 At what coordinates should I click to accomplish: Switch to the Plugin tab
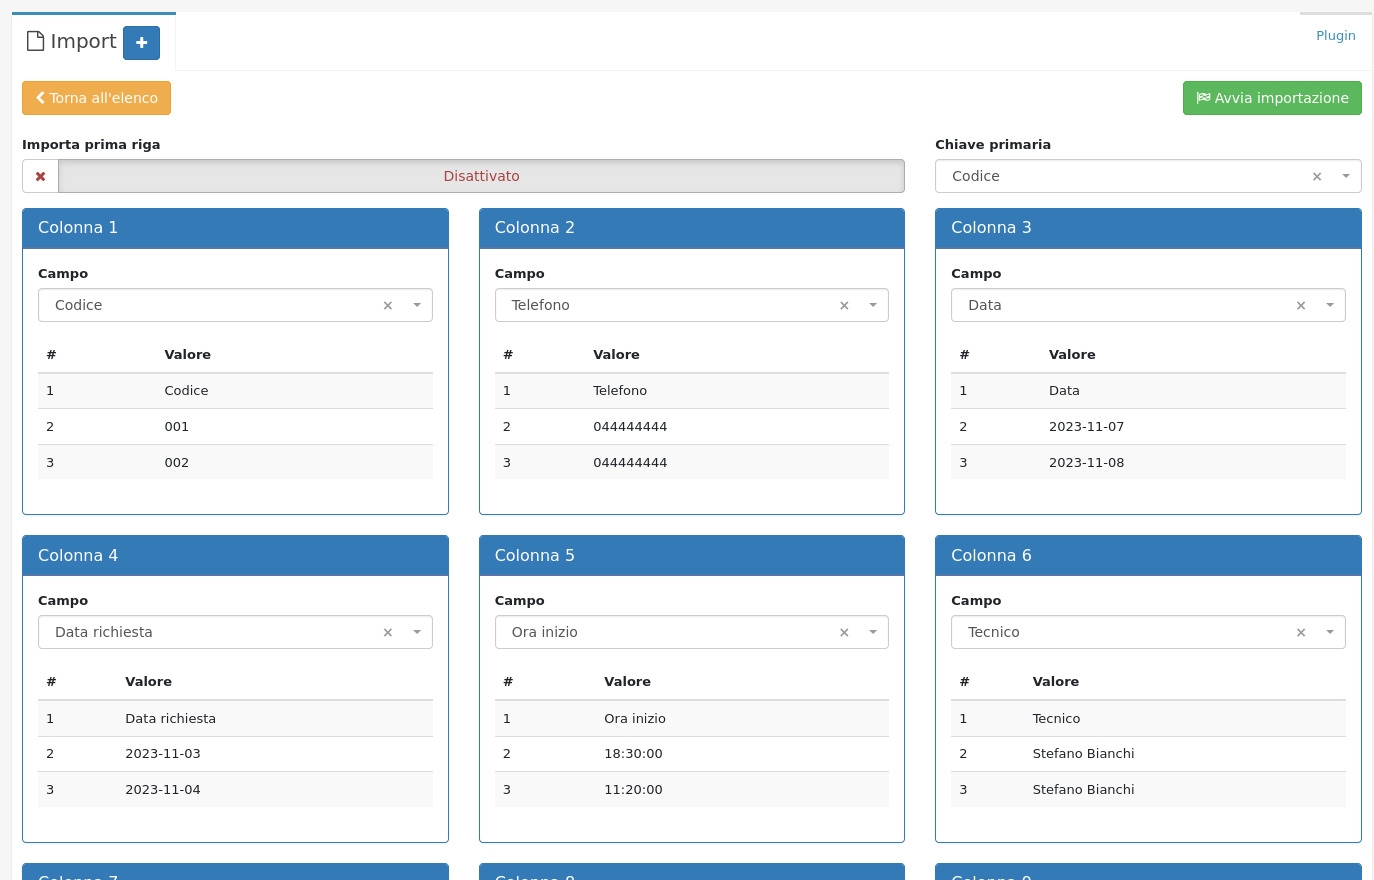[x=1335, y=36]
